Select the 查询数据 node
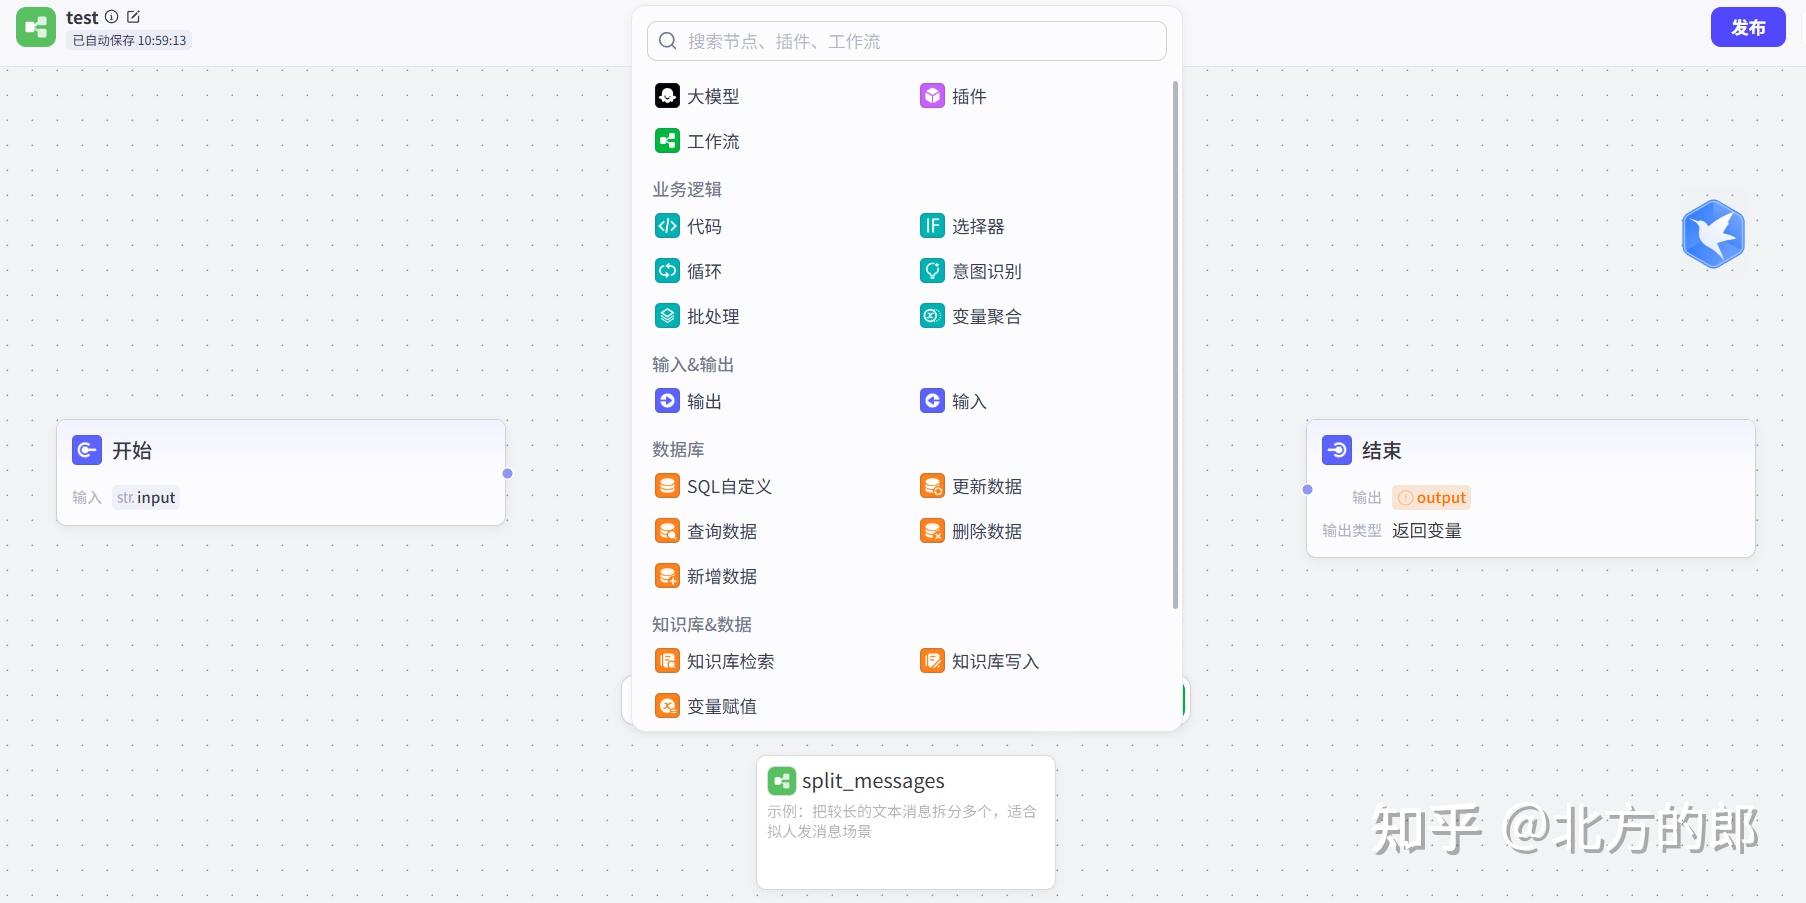This screenshot has width=1806, height=903. 706,531
